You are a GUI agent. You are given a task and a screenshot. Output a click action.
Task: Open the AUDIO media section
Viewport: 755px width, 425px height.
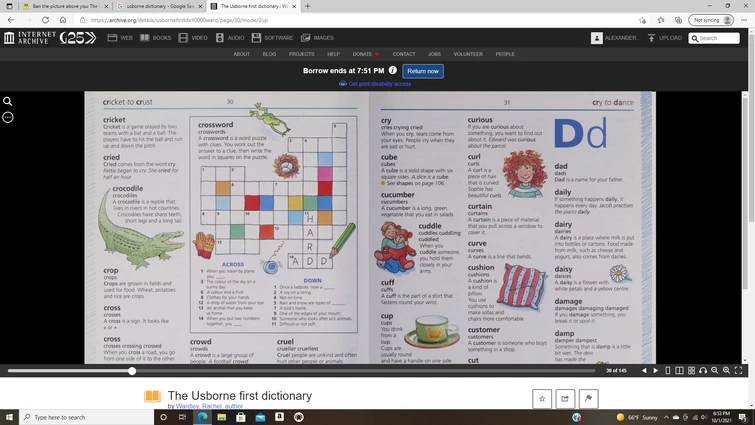230,38
